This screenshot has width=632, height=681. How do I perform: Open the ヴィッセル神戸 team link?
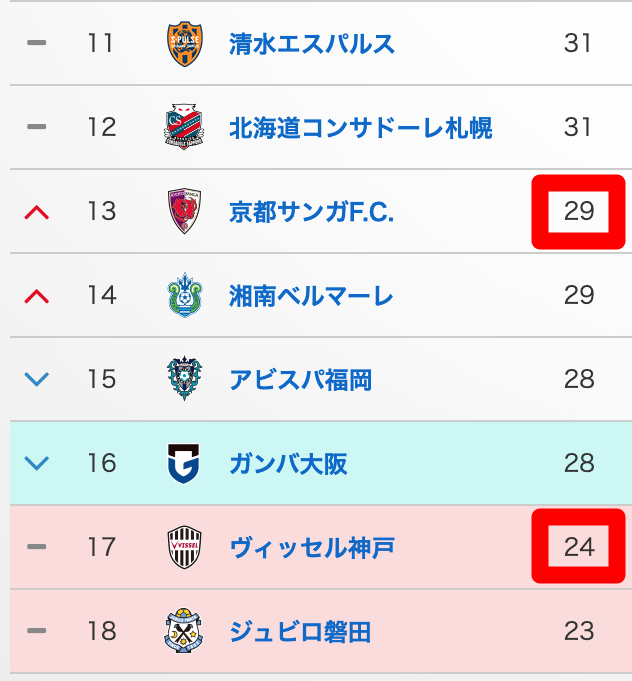(311, 548)
